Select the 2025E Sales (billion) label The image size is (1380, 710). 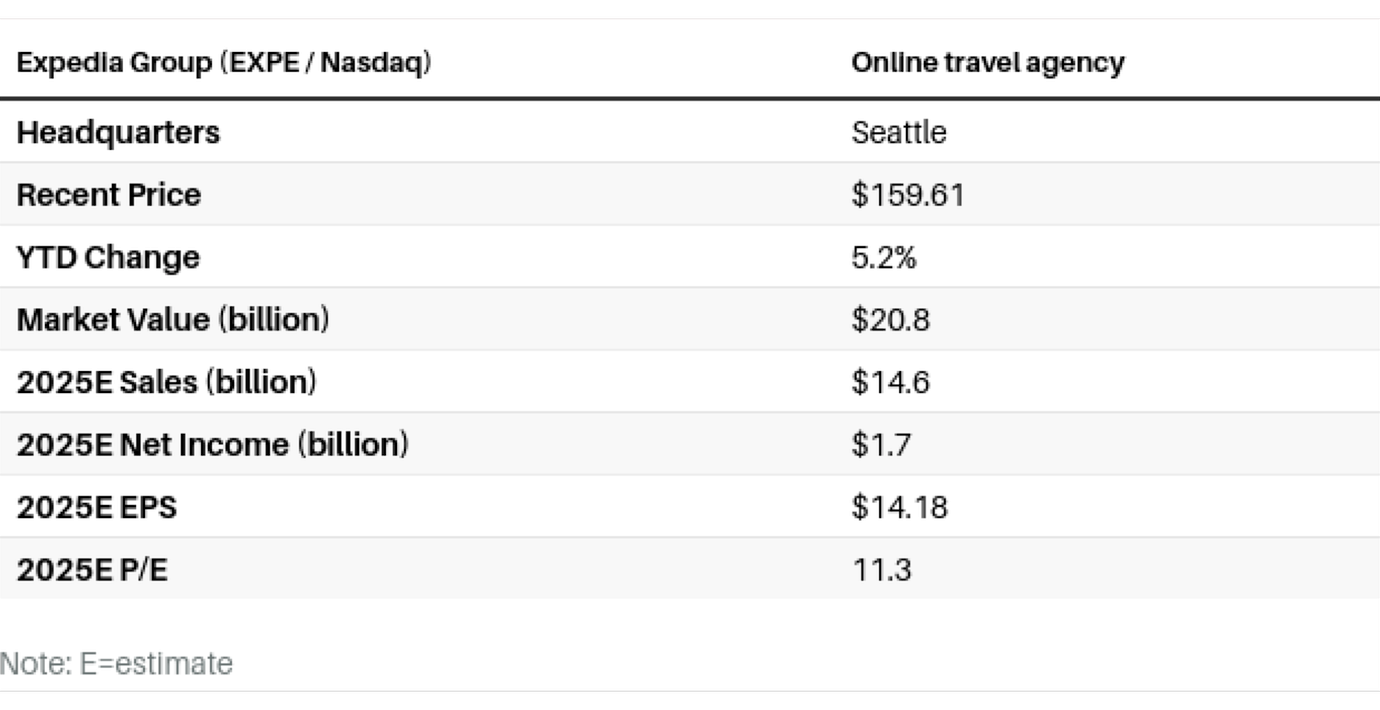[166, 382]
